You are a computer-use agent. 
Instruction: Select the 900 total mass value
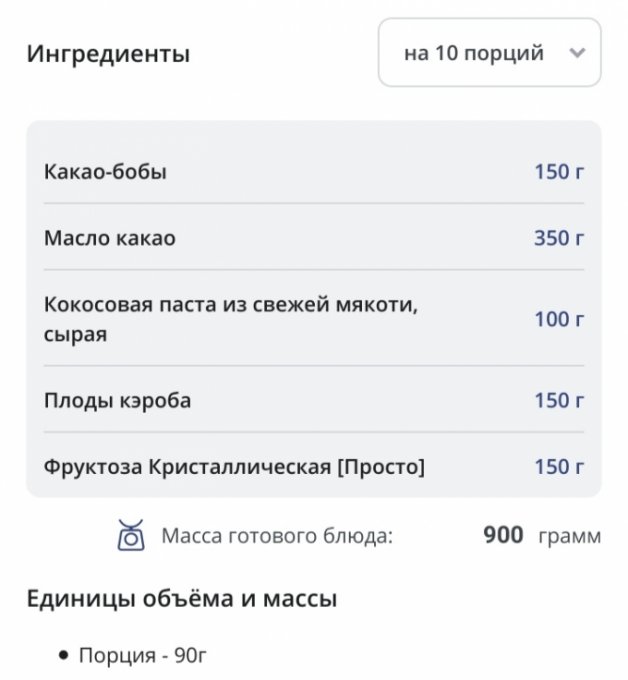503,536
